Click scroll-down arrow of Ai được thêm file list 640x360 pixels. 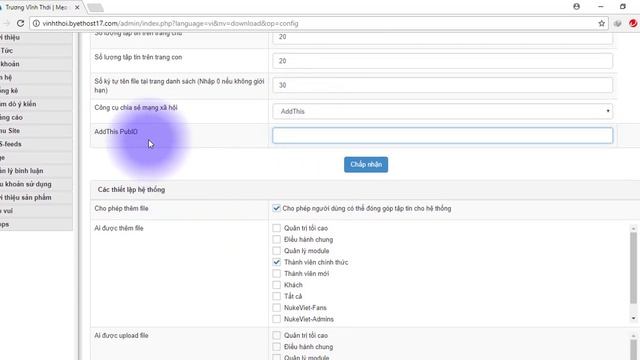click(633, 318)
